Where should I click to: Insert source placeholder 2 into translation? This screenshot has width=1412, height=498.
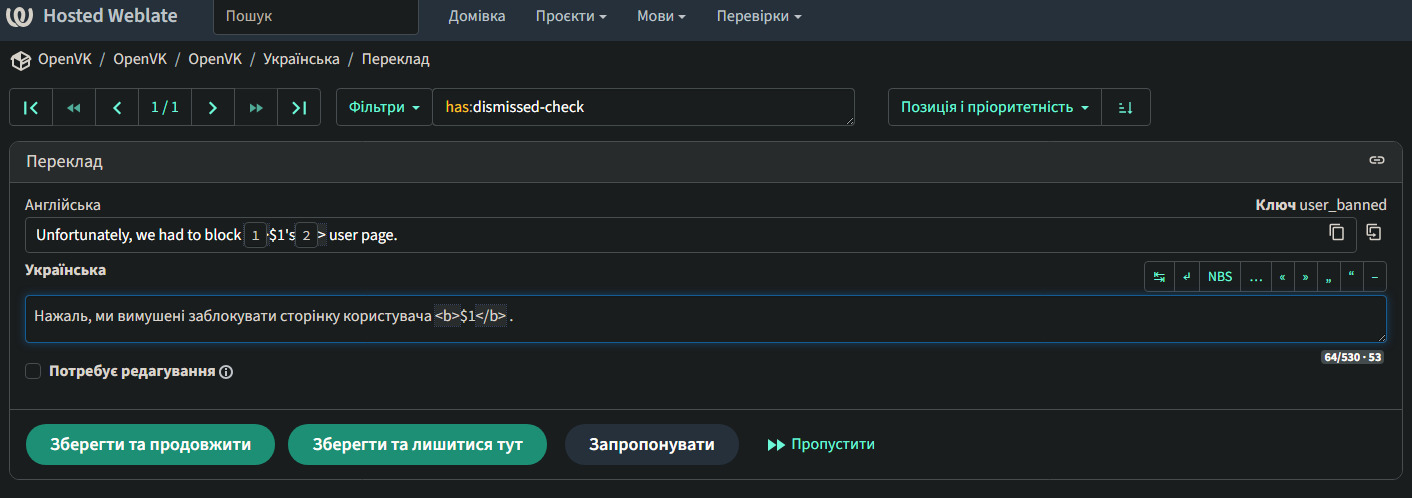pos(306,235)
